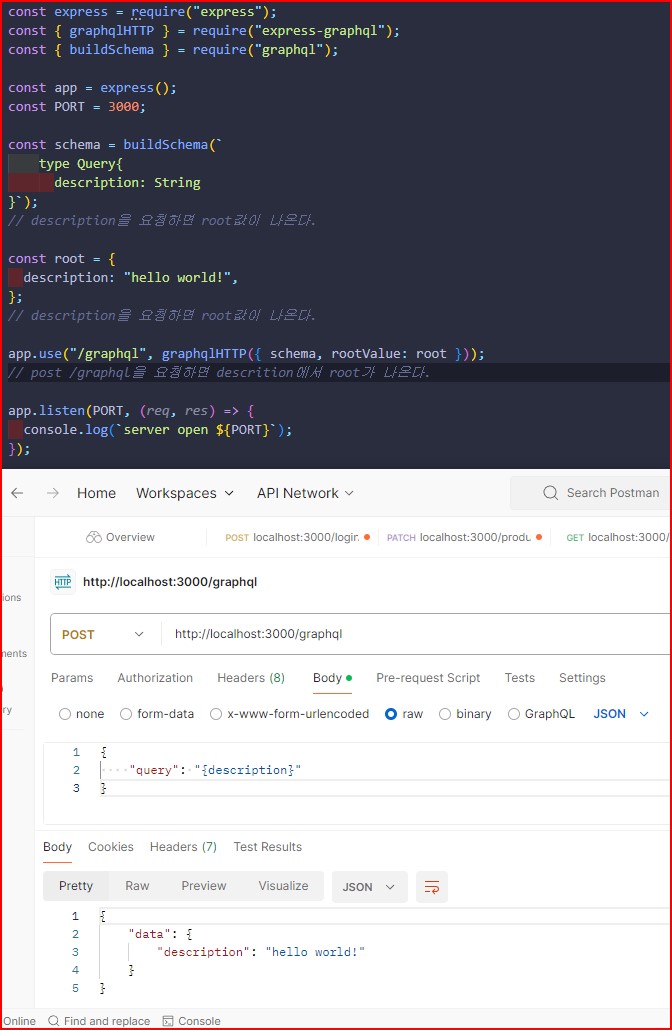This screenshot has width=672, height=1030.
Task: Select the binary radio button
Action: (x=445, y=714)
